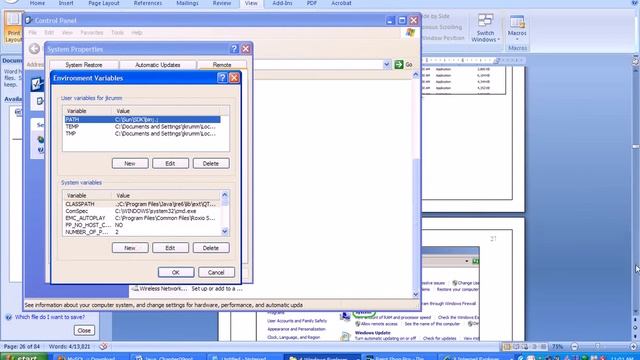Open Control Panel Favorites menu
640x360 pixels.
tap(91, 33)
